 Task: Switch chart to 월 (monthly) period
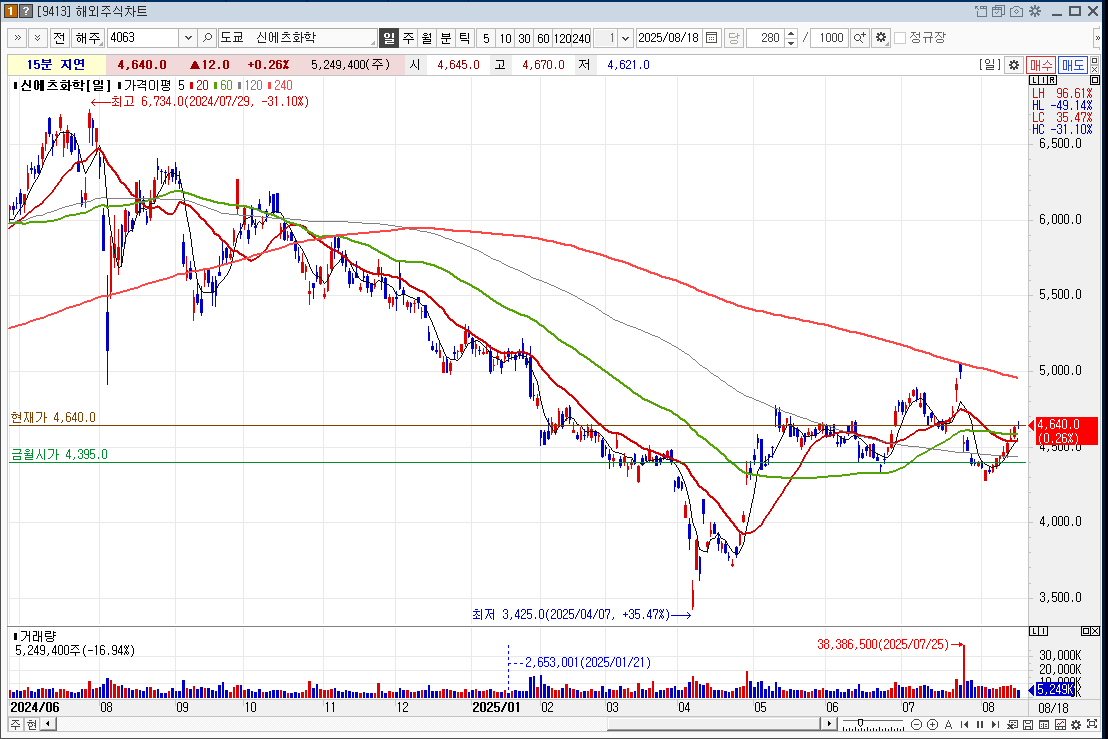tap(427, 38)
